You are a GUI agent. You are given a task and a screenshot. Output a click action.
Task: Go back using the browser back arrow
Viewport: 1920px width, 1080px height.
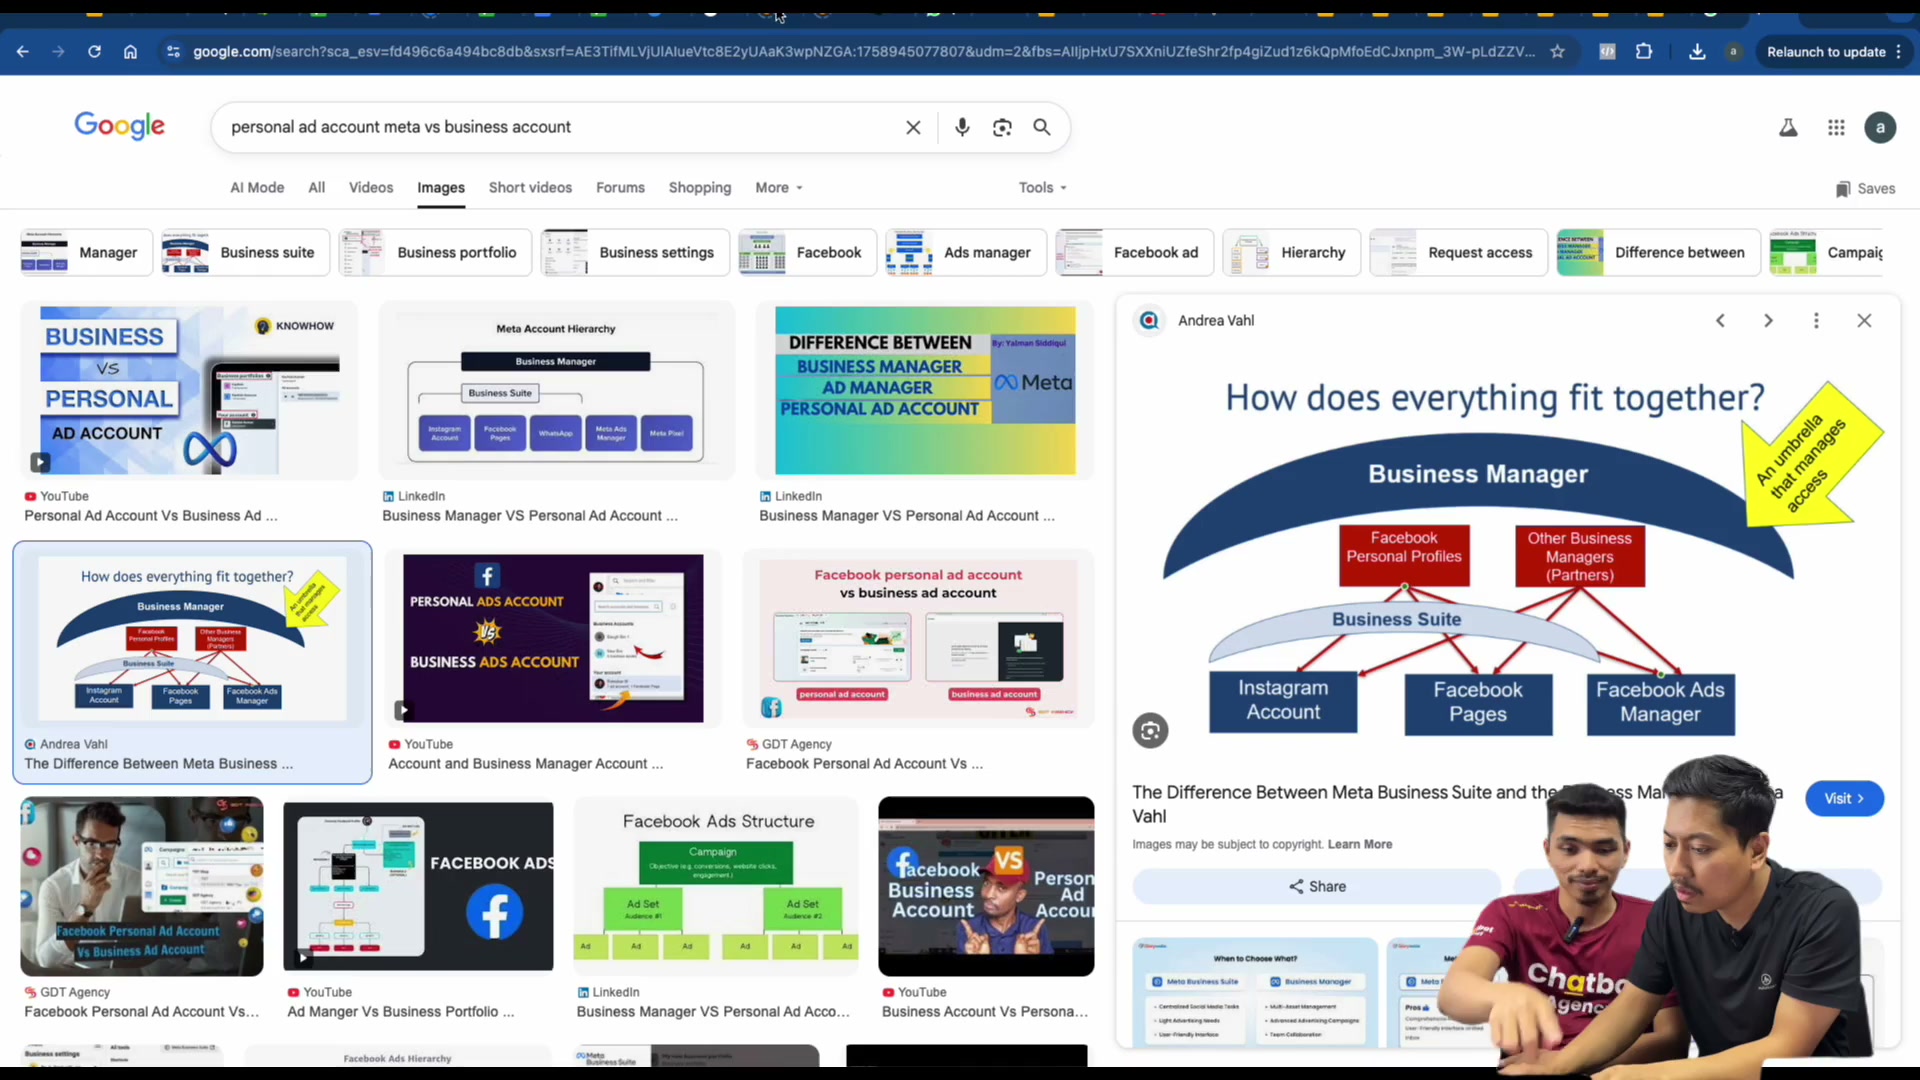22,52
